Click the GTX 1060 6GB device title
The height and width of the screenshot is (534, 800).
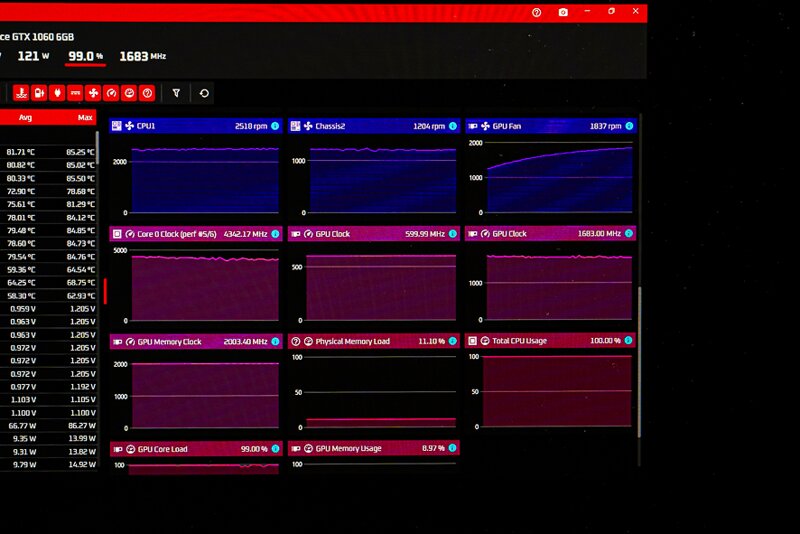point(37,37)
